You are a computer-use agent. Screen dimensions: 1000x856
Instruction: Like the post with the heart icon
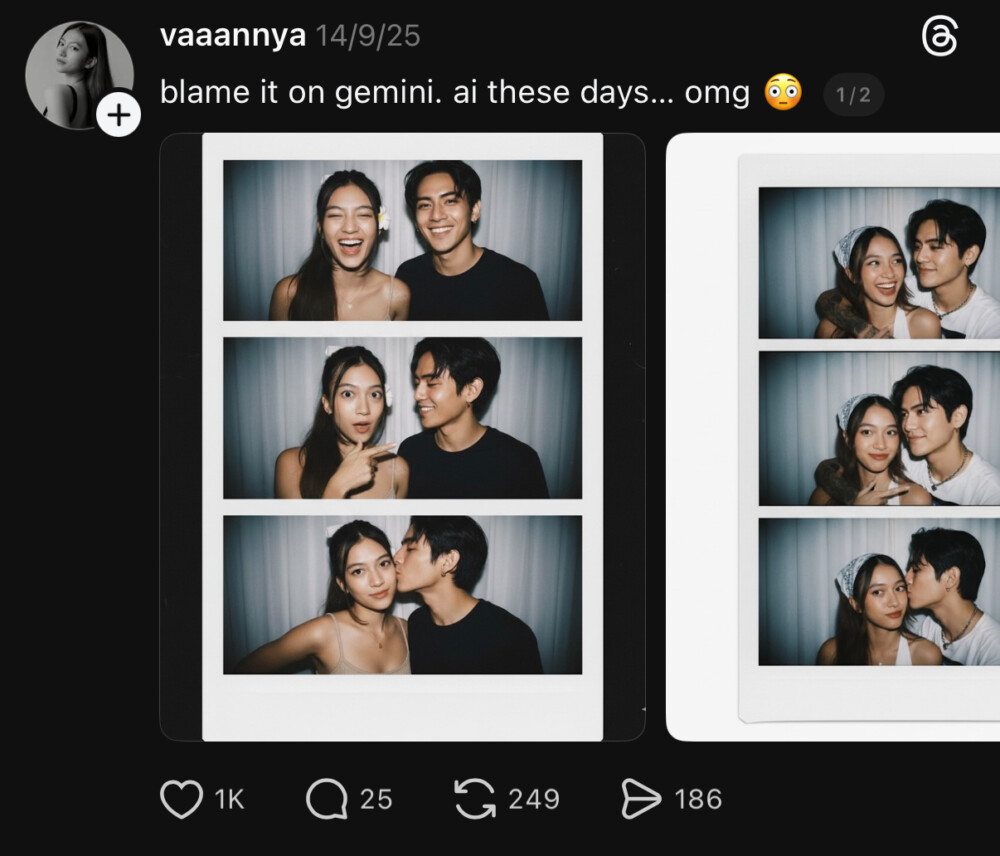pos(181,799)
